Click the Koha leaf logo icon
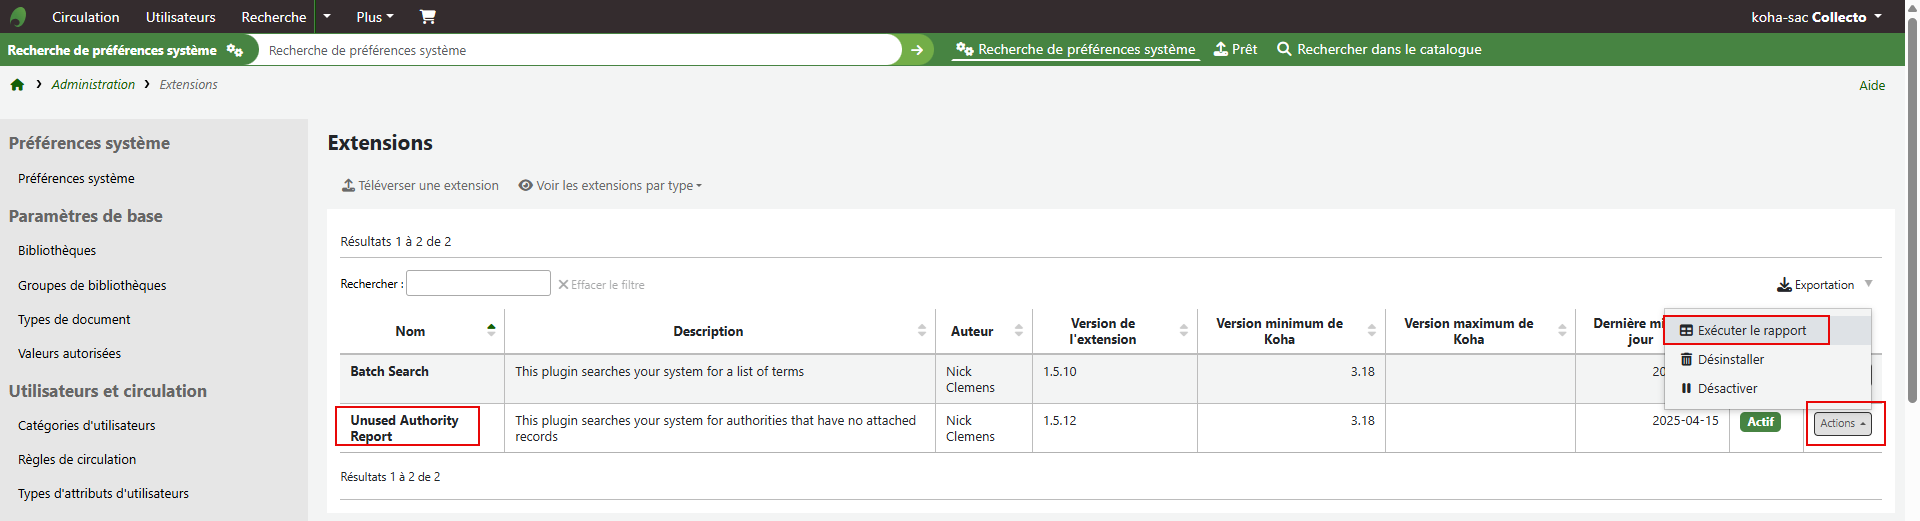The width and height of the screenshot is (1920, 521). pyautogui.click(x=17, y=17)
